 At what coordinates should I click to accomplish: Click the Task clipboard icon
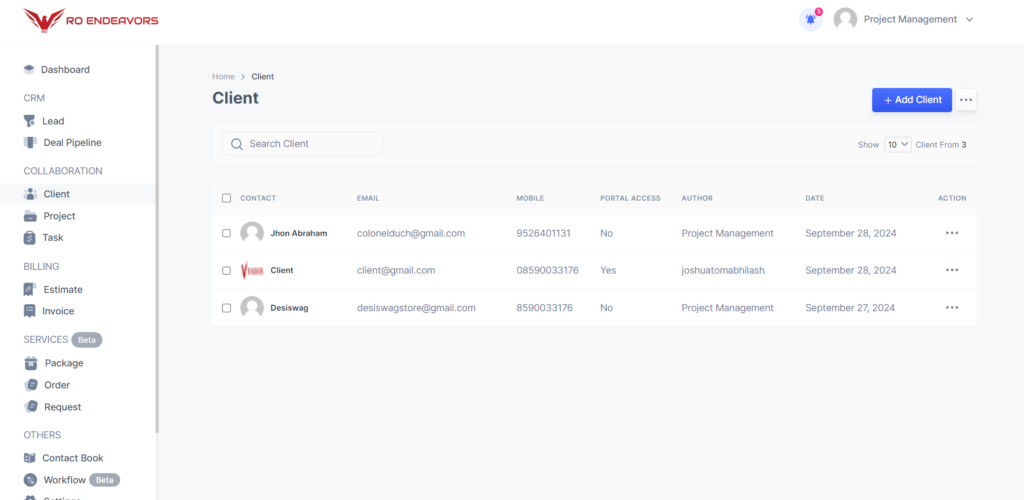[30, 238]
